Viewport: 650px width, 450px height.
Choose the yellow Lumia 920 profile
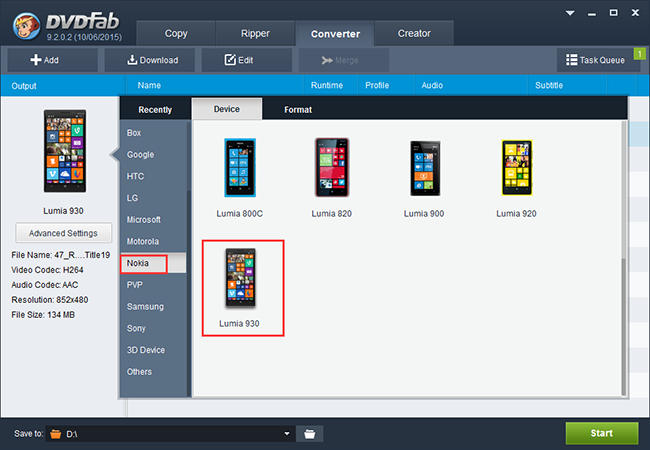pyautogui.click(x=517, y=178)
